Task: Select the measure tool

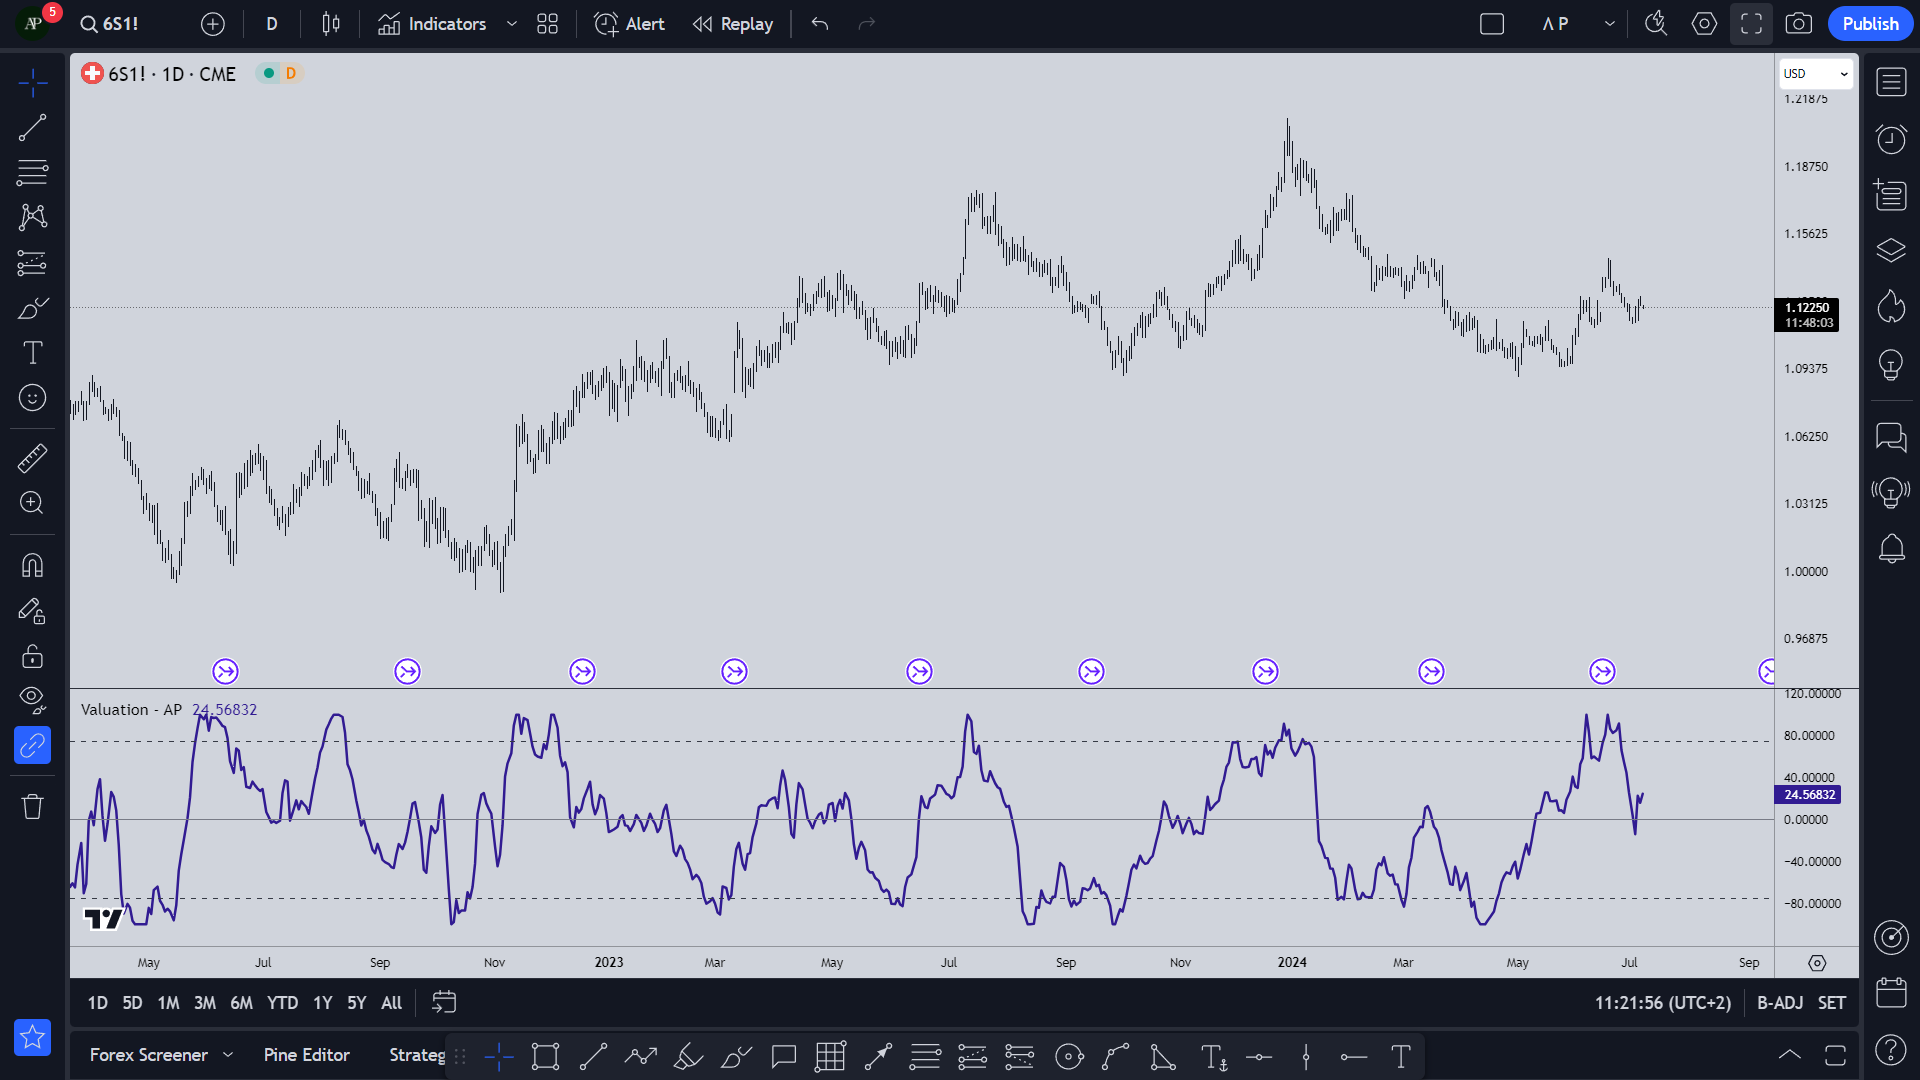Action: pyautogui.click(x=32, y=458)
